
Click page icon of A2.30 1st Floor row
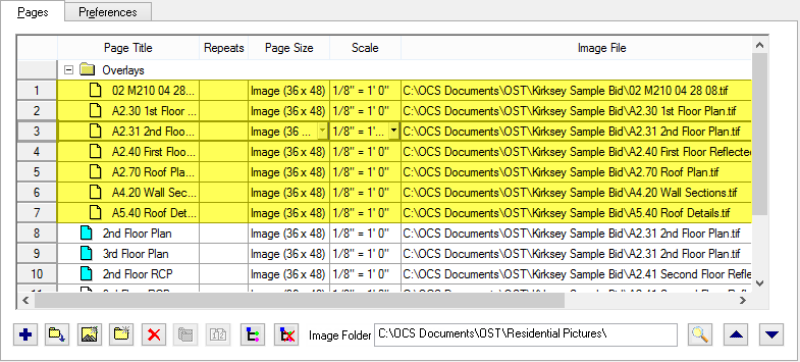(95, 111)
